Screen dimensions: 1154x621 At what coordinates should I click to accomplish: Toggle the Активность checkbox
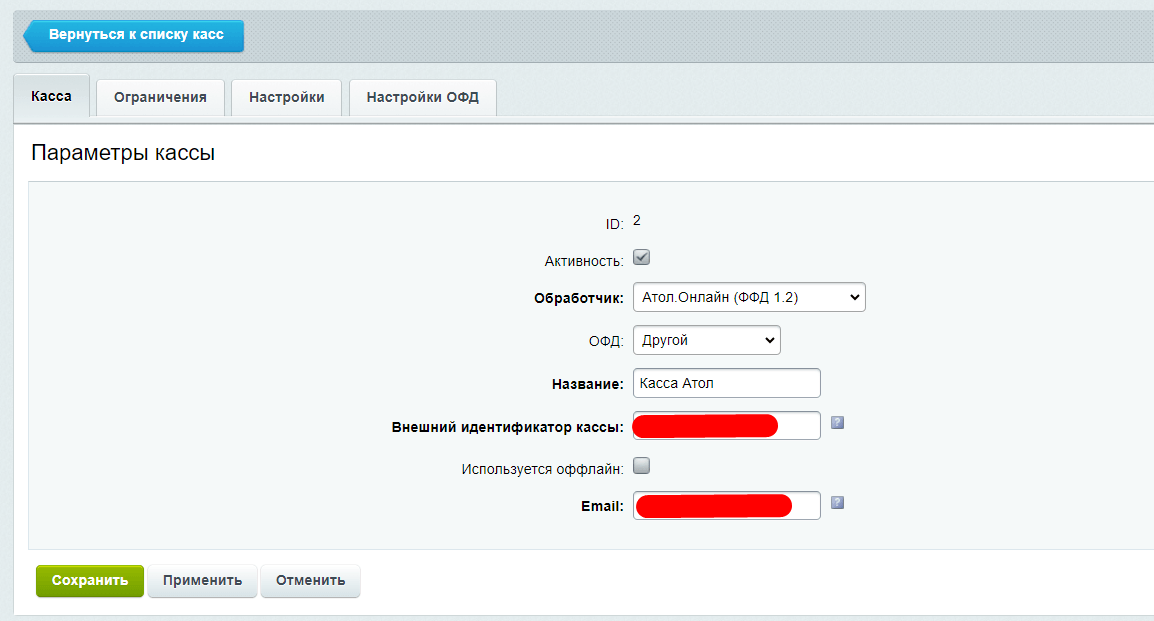[x=642, y=258]
